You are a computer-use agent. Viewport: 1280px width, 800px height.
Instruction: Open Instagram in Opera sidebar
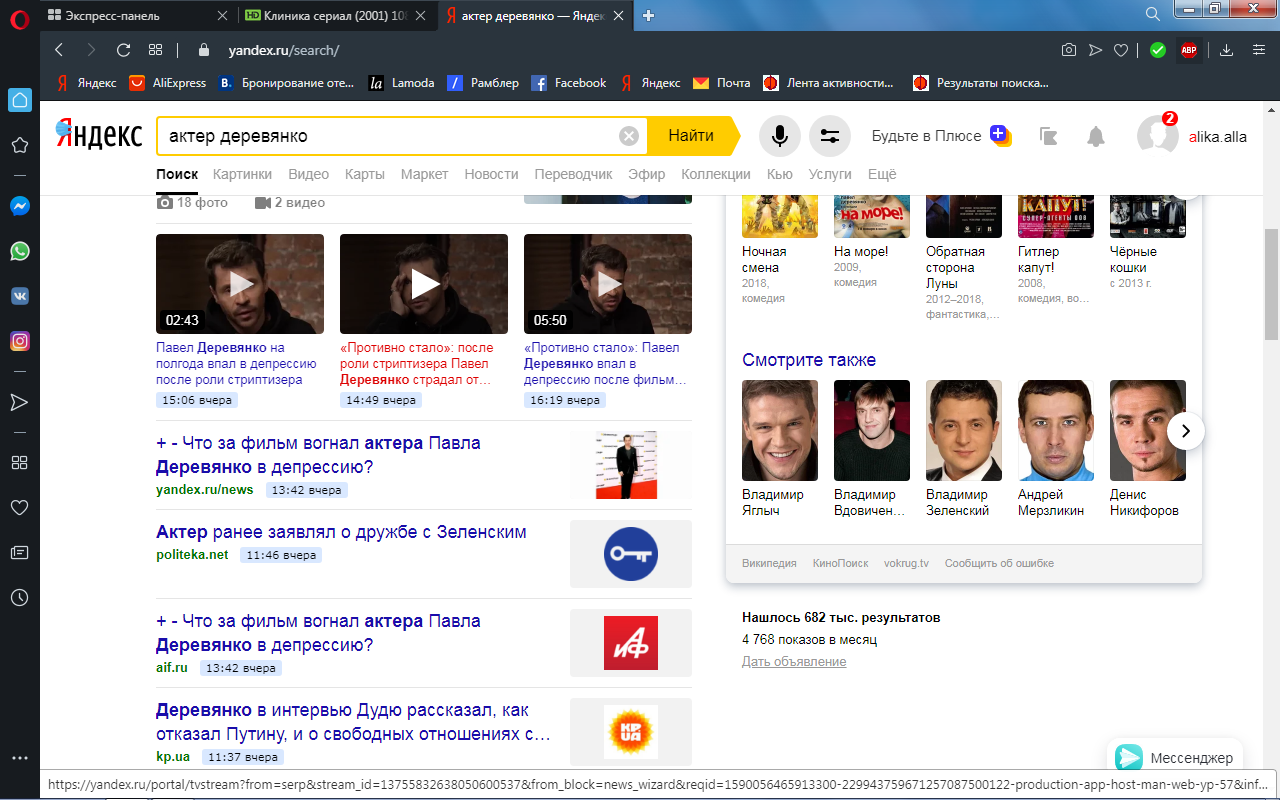coord(19,341)
